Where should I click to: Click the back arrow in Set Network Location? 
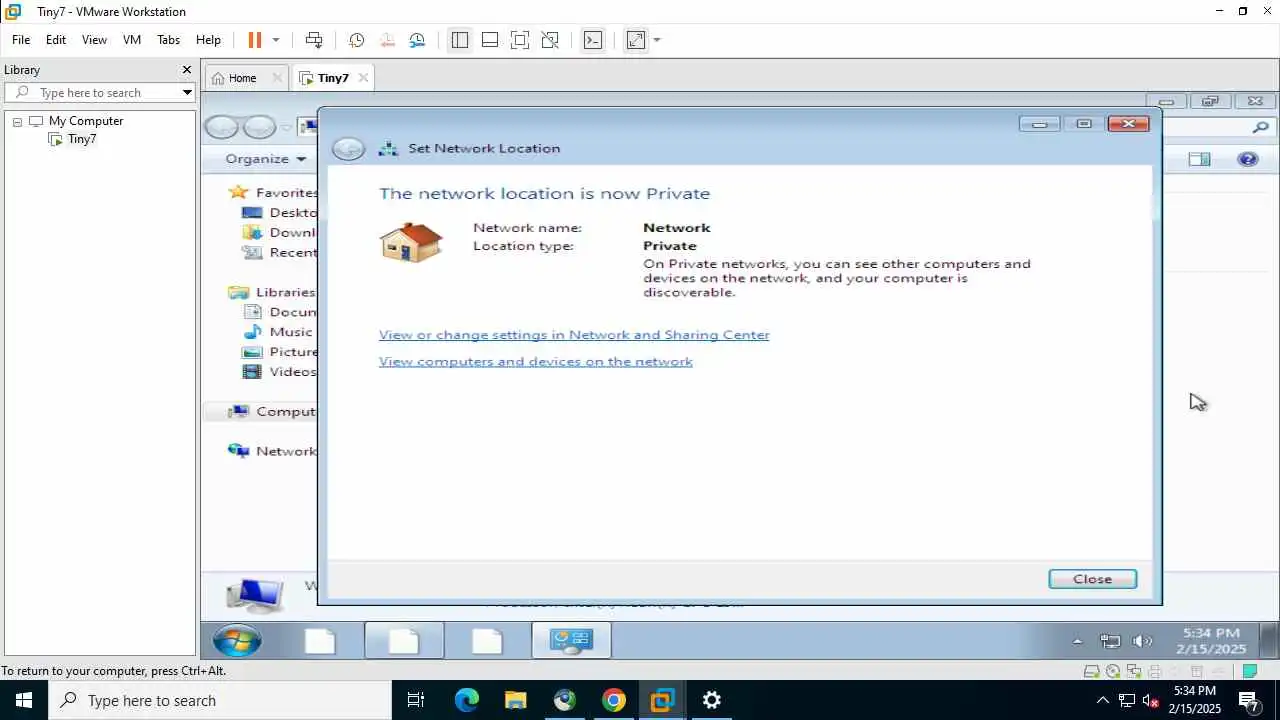point(348,148)
